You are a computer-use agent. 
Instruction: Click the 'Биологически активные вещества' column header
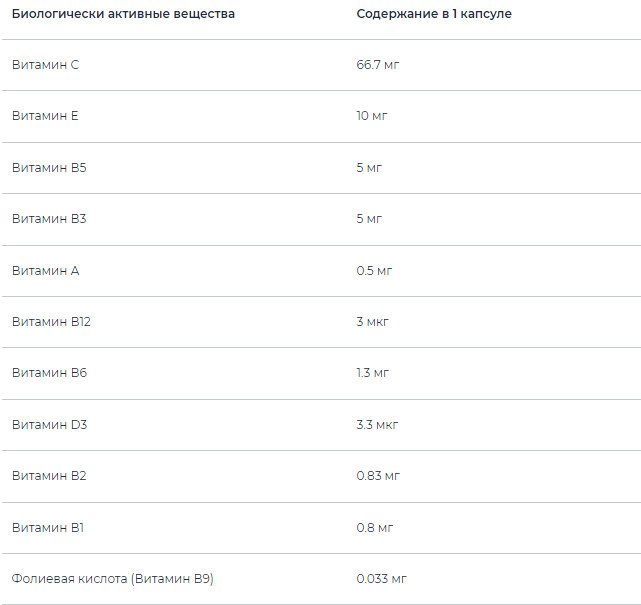[x=123, y=14]
